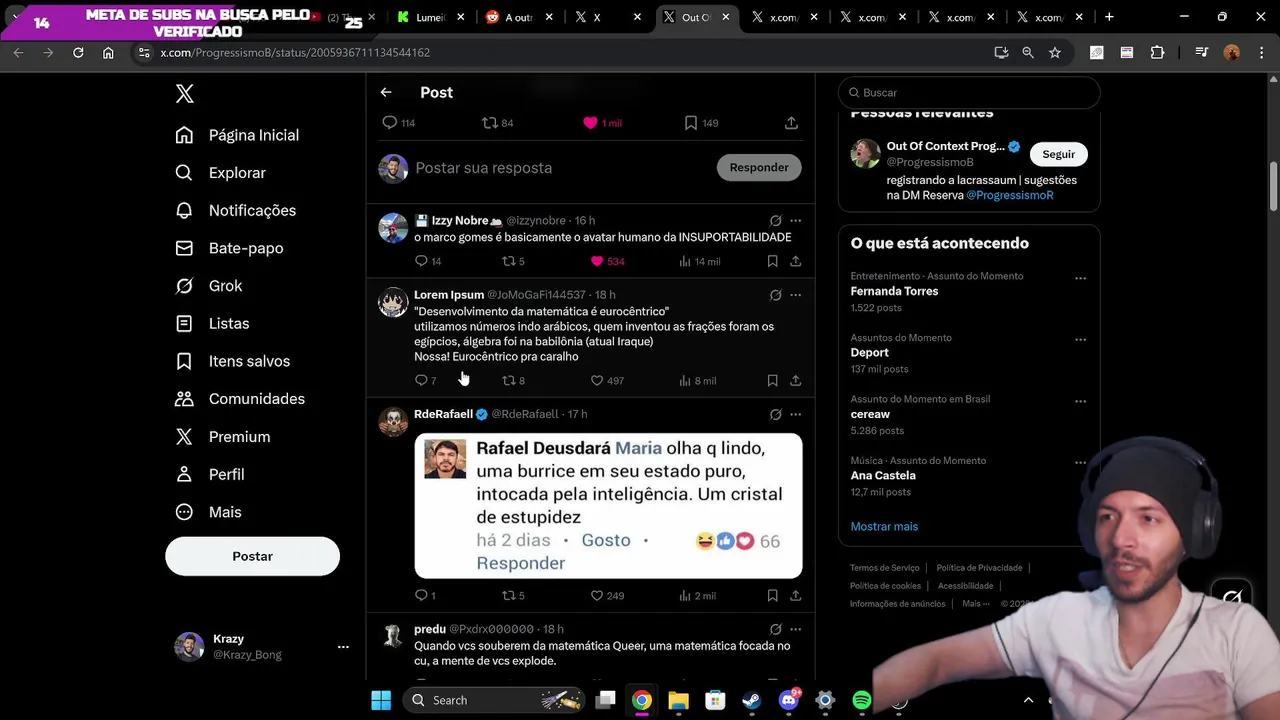Click the main post's reply icon
The width and height of the screenshot is (1280, 720).
pos(390,122)
